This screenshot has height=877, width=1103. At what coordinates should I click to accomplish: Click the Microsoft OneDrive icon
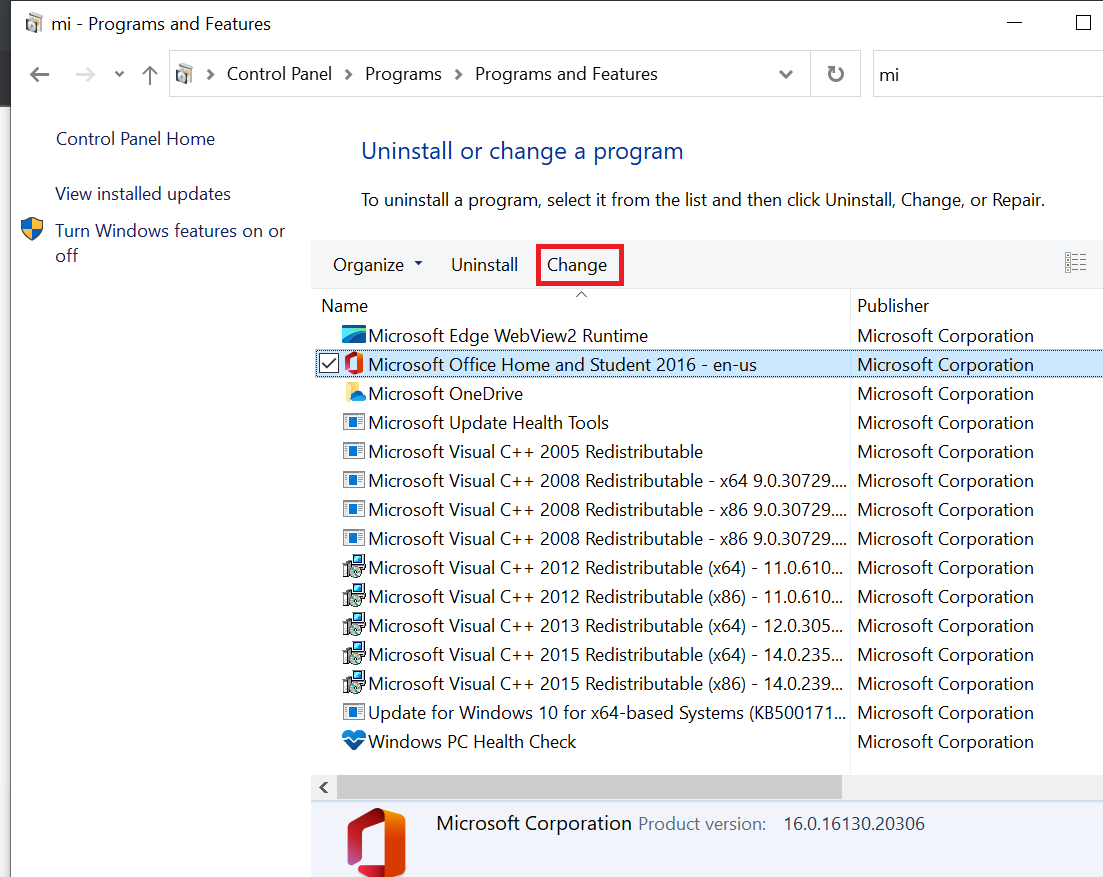click(x=355, y=392)
